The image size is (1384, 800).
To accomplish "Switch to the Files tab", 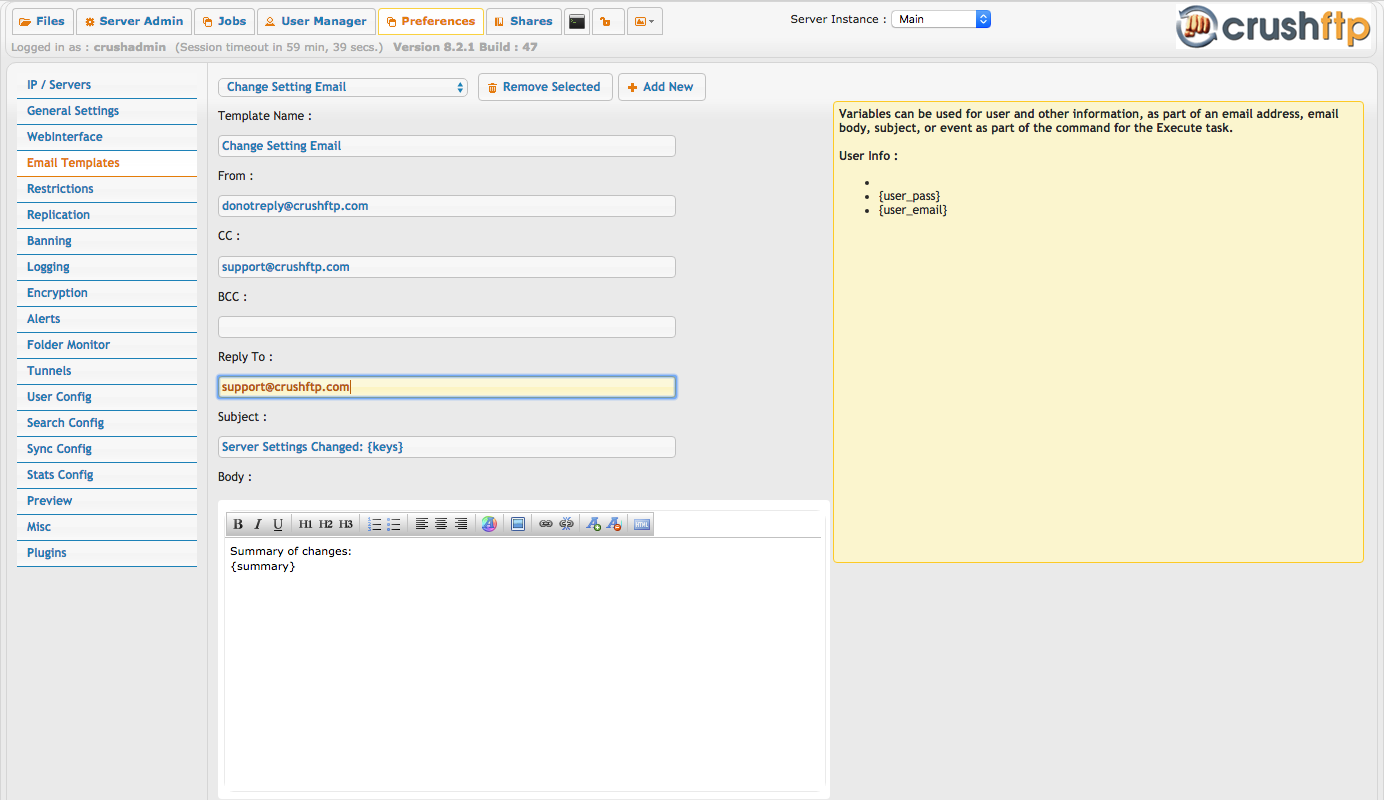I will pos(42,21).
